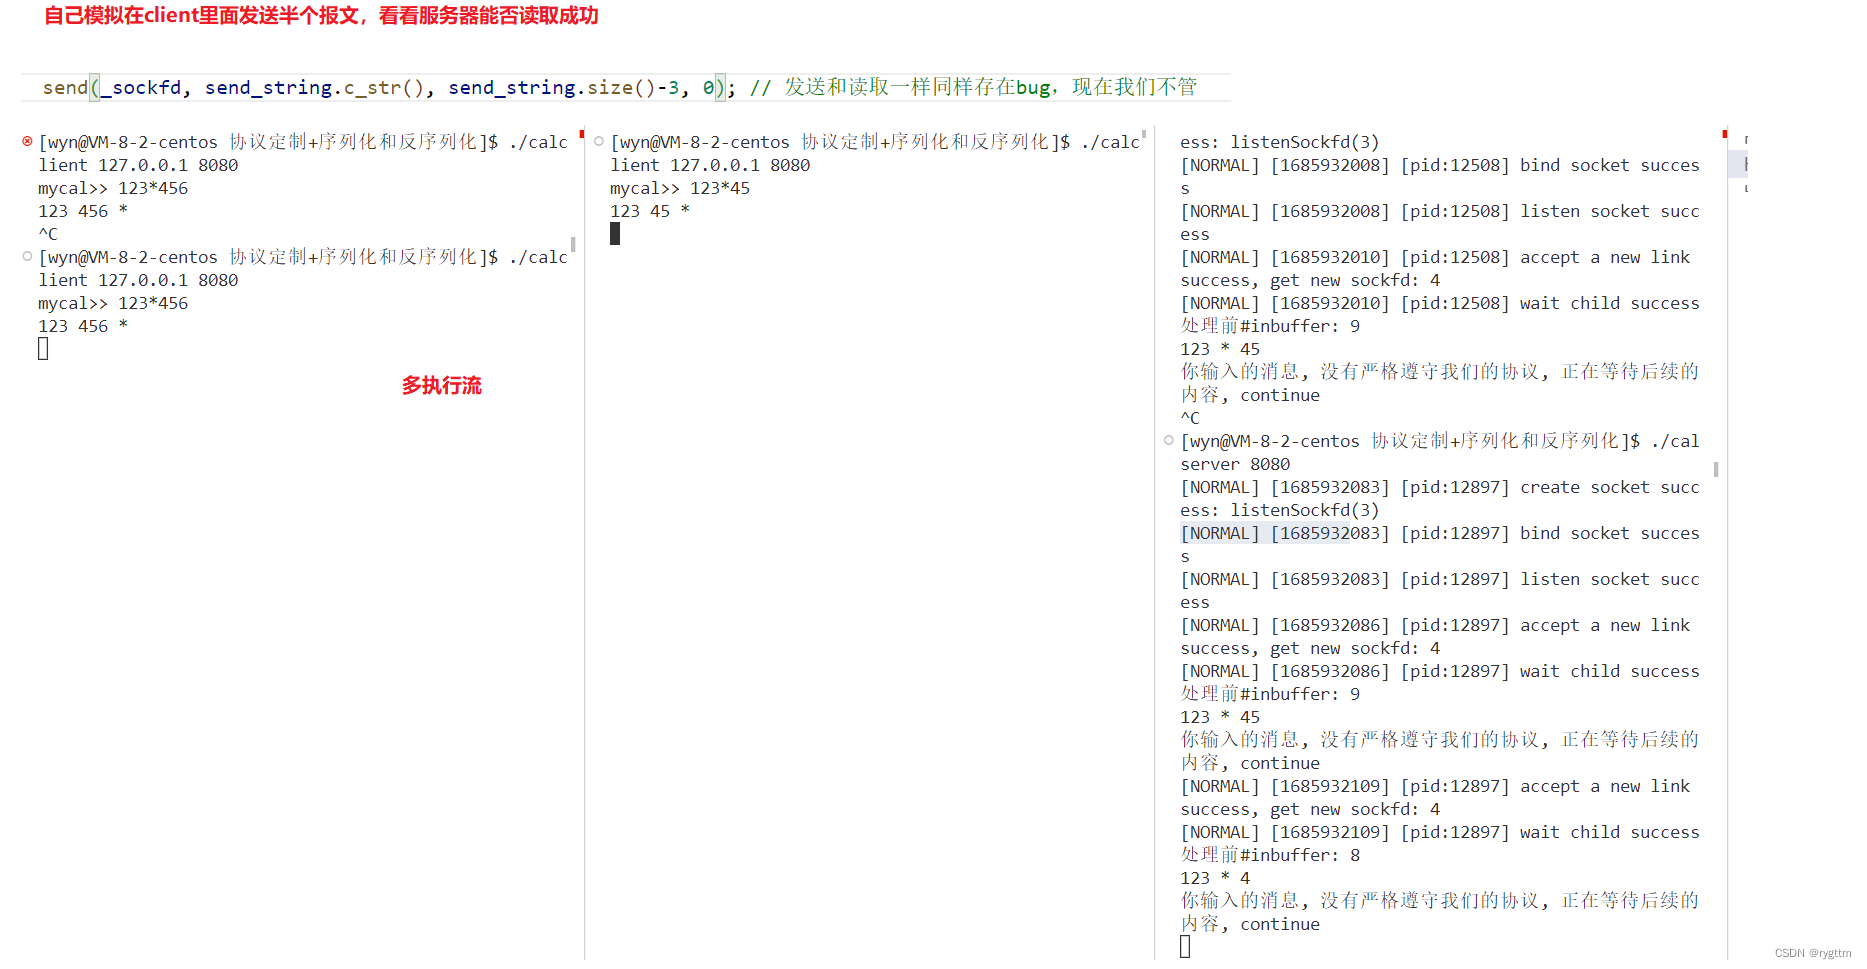The image size is (1867, 969).
Task: Click '[1685932109] [pid:12897] wait child success' line
Action: pos(1440,832)
